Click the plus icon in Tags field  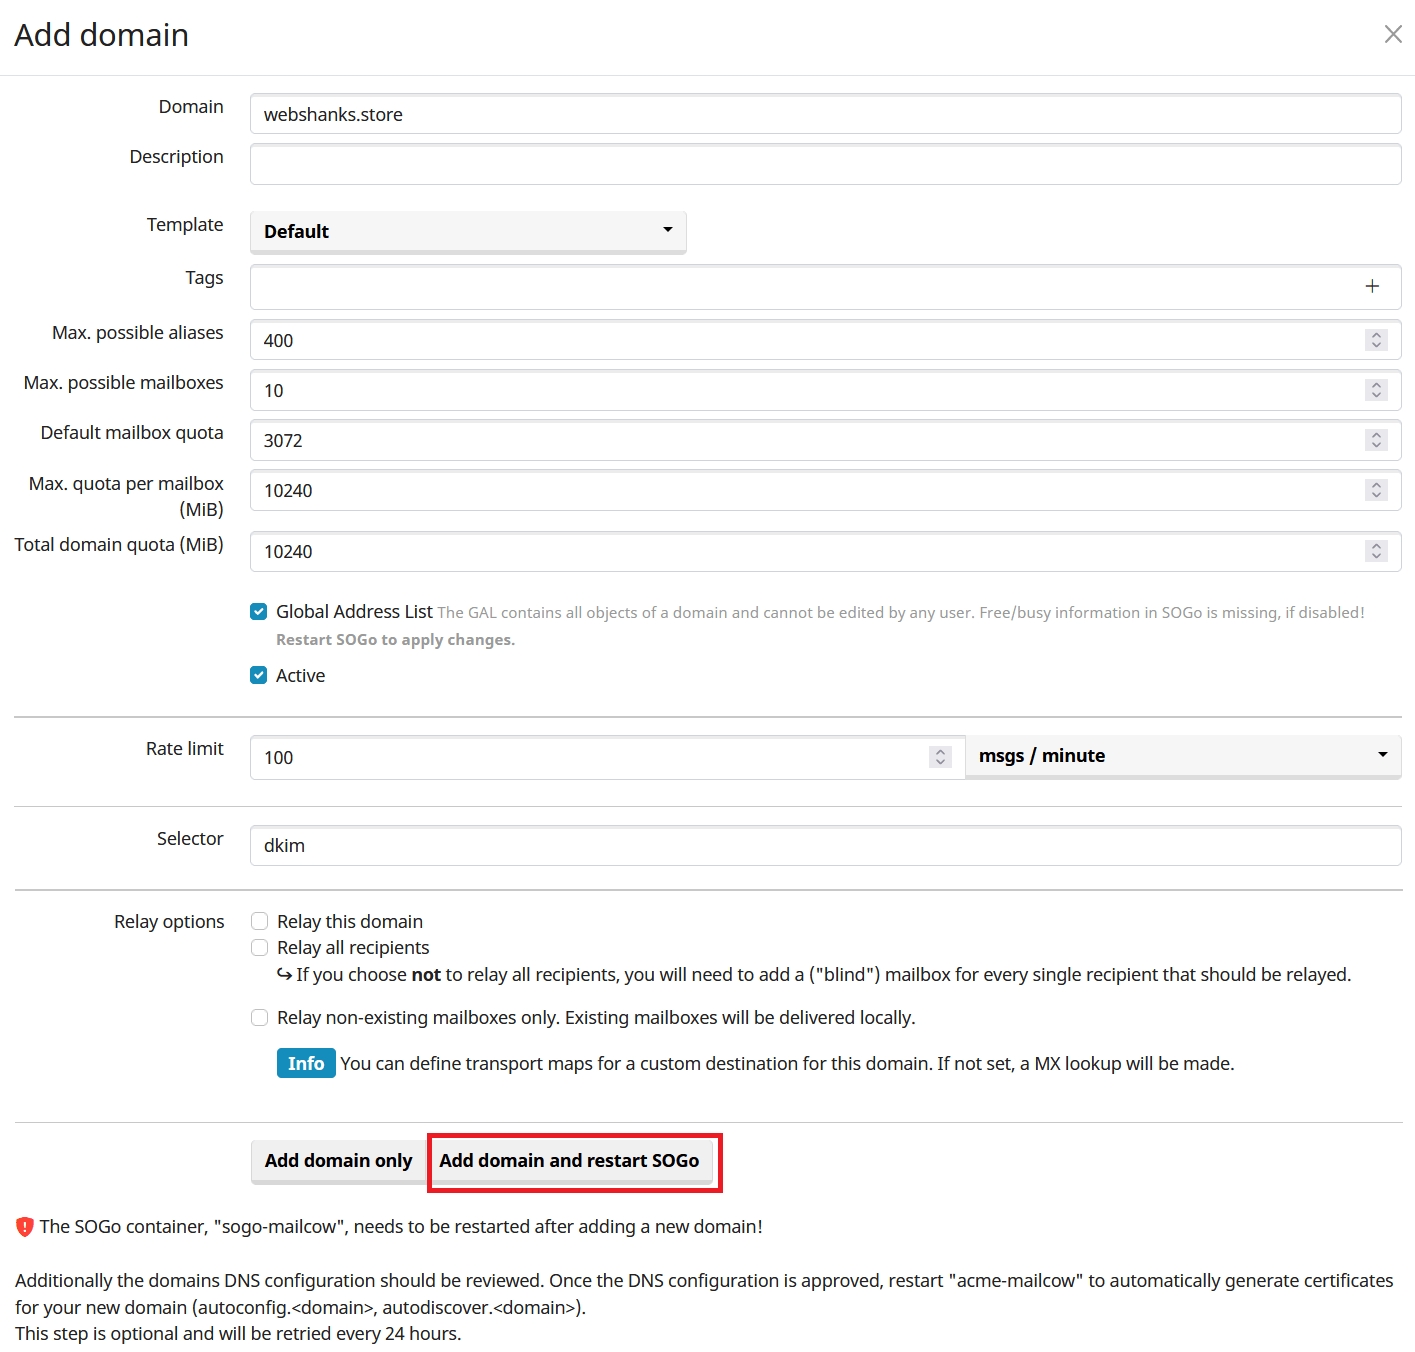click(1372, 287)
